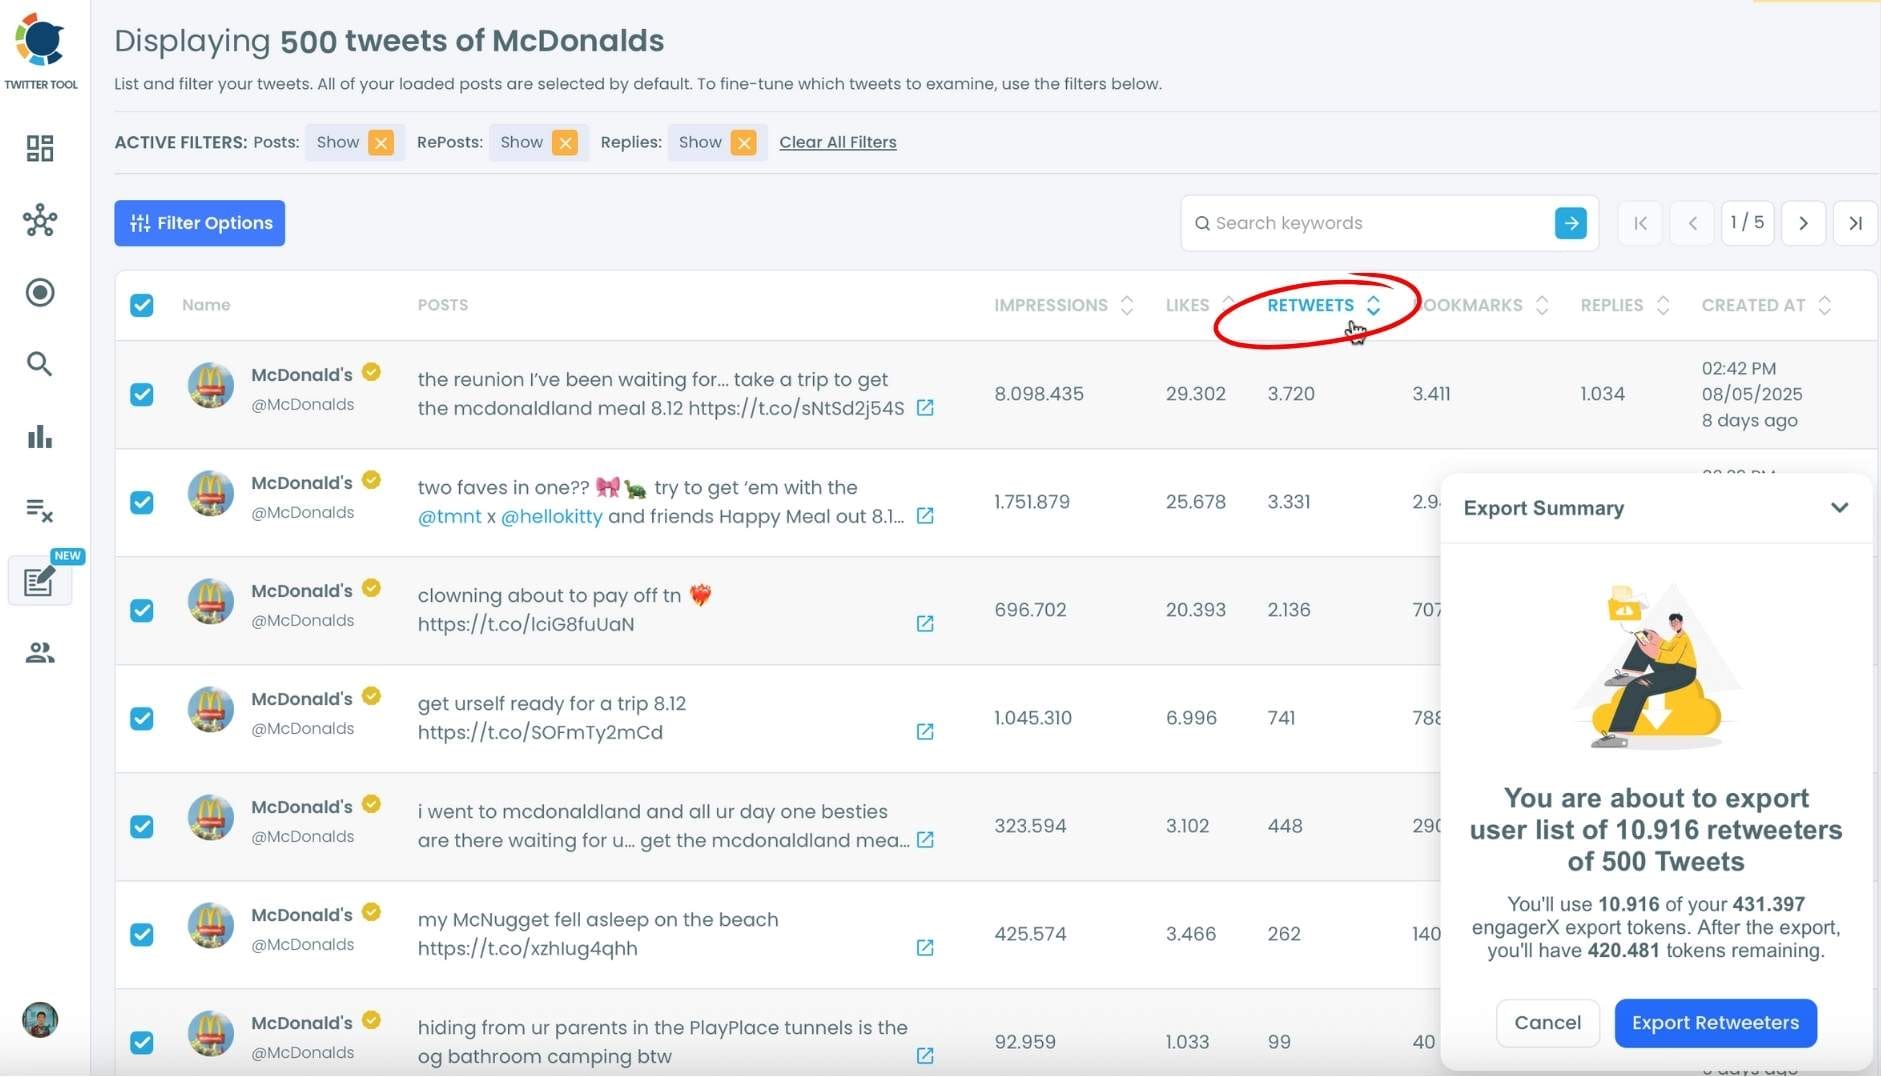Remove the RePosts Show filter chip
Viewport: 1881px width, 1077px height.
pos(565,142)
